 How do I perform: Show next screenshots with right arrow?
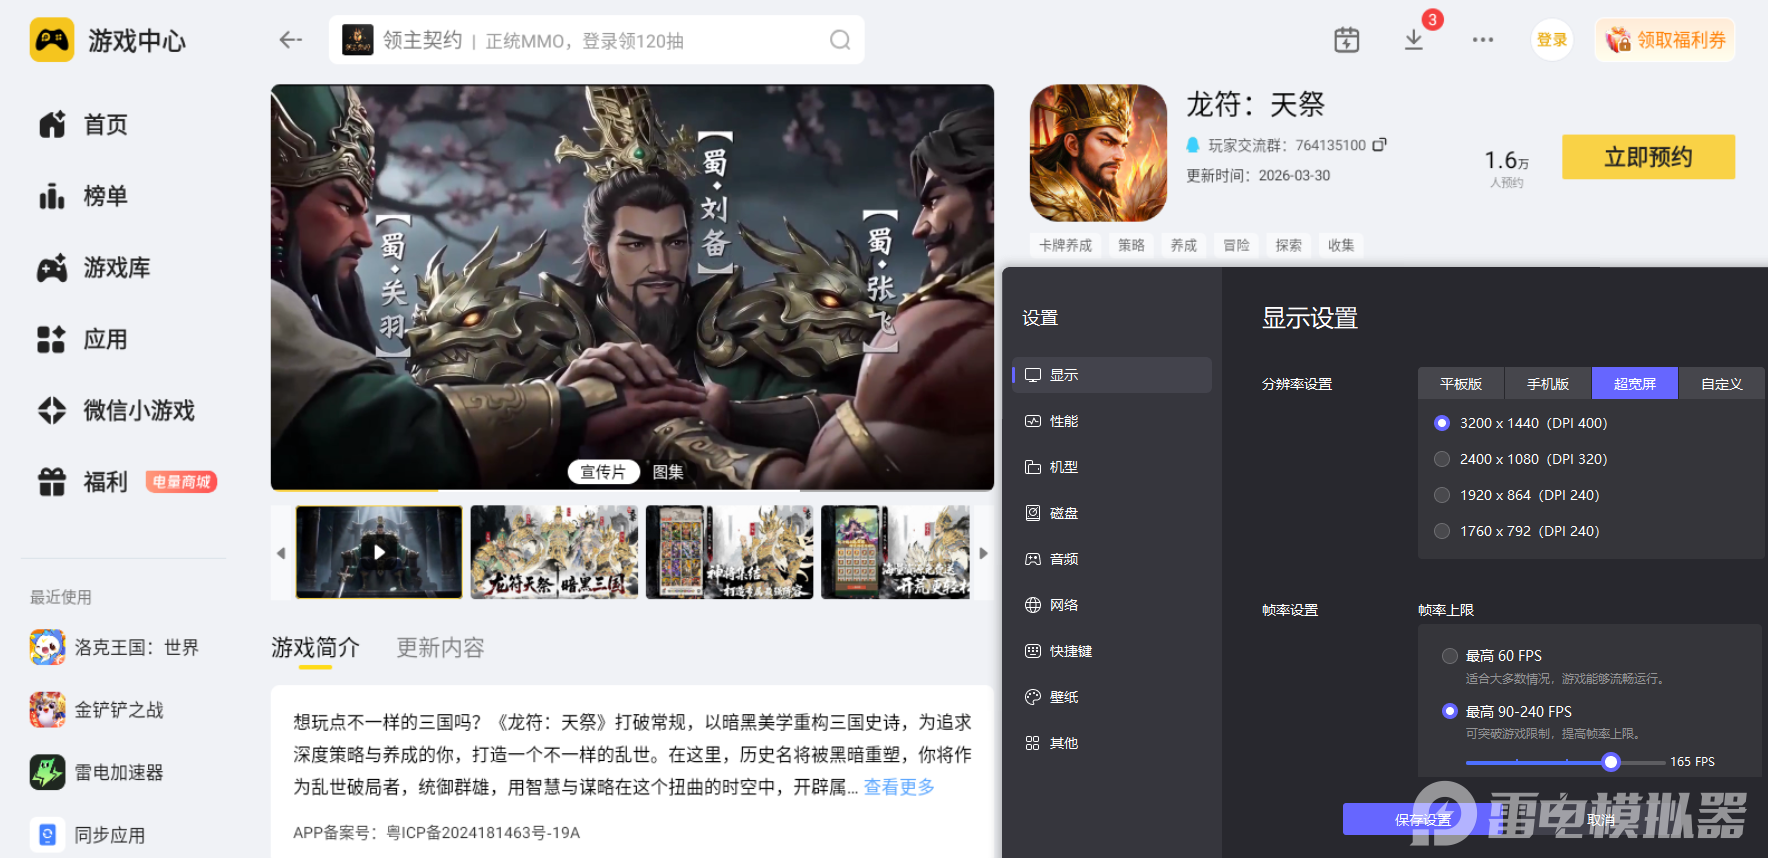[983, 553]
